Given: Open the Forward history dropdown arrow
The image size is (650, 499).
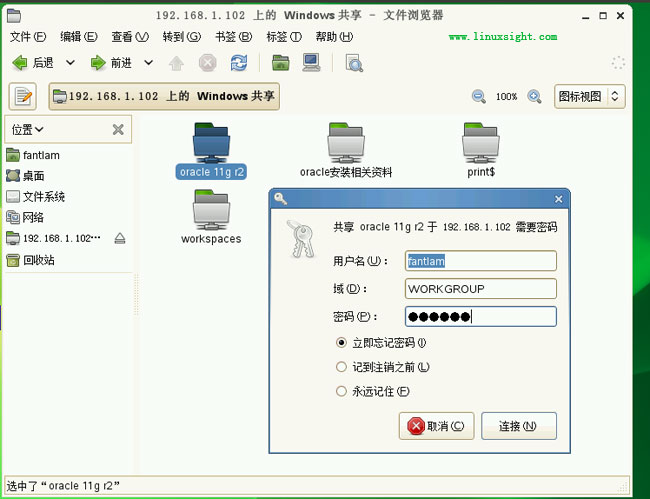Looking at the screenshot, I should 148,63.
